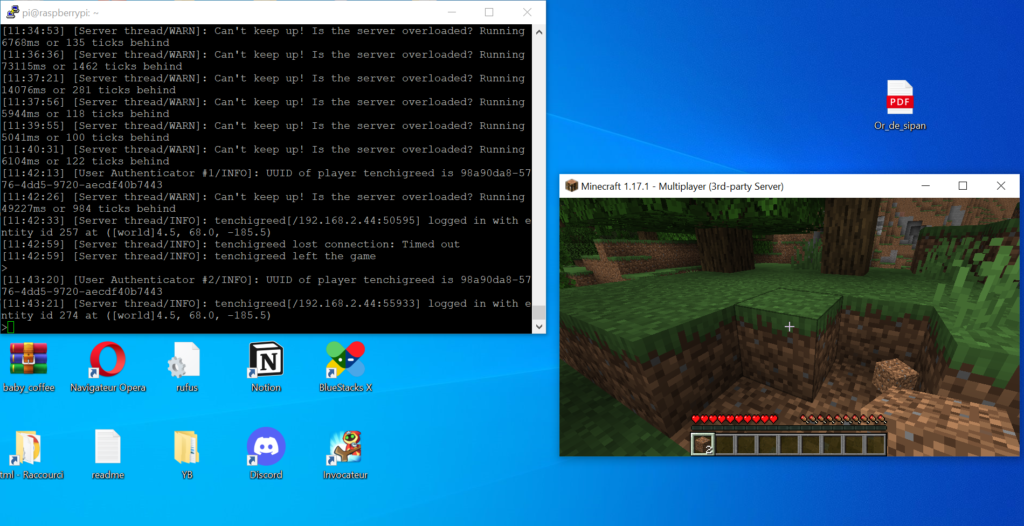Open the baby_coffee WinRAR archive icon
Image resolution: width=1024 pixels, height=526 pixels.
coord(29,359)
